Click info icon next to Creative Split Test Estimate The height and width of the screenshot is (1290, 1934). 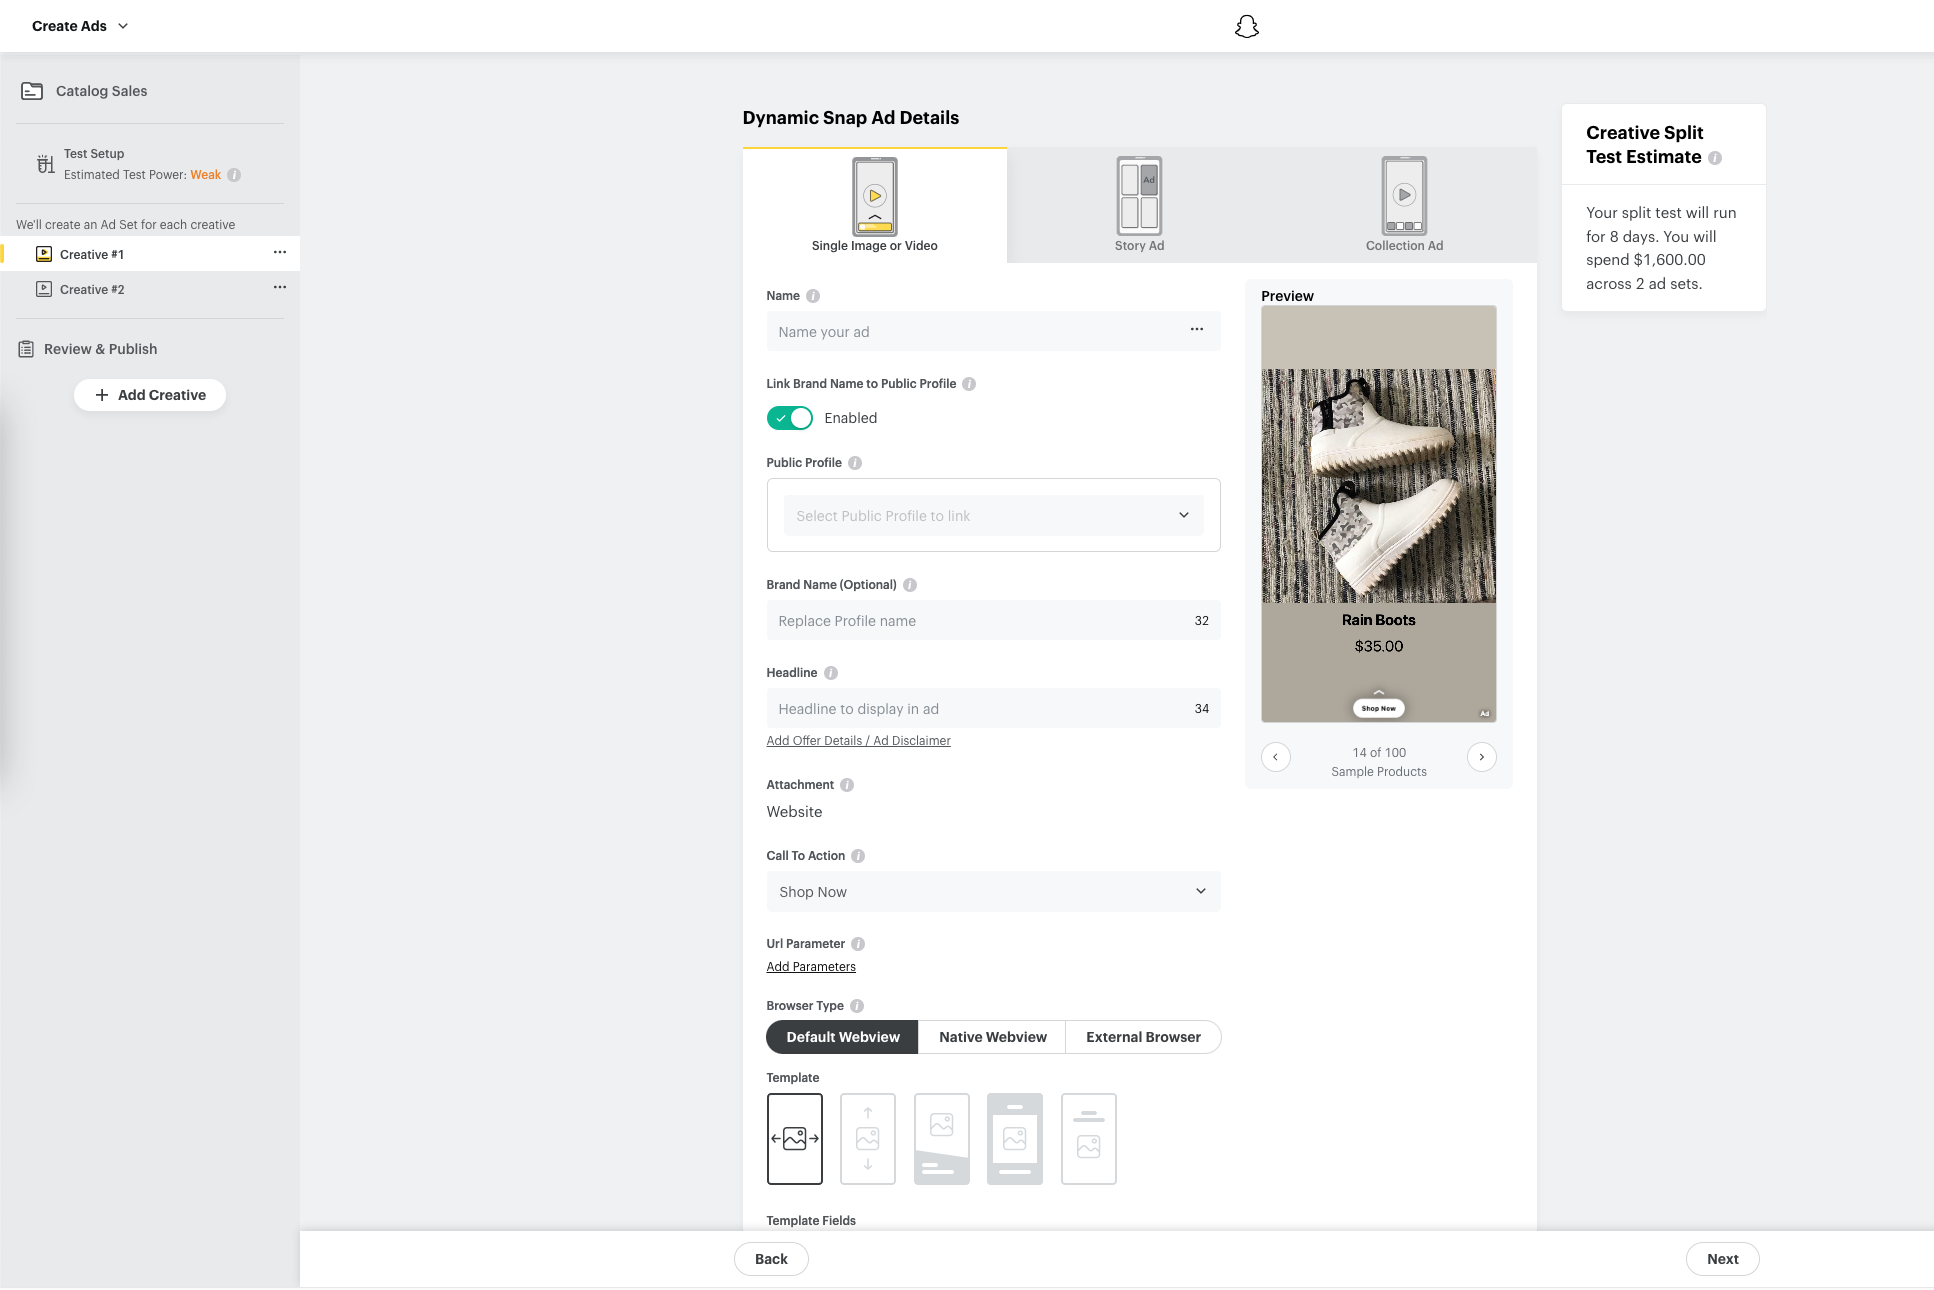pos(1715,158)
